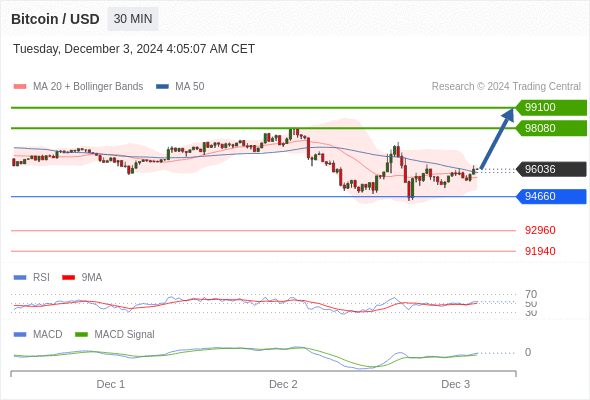Click the blue MACD legend marker

[20, 335]
